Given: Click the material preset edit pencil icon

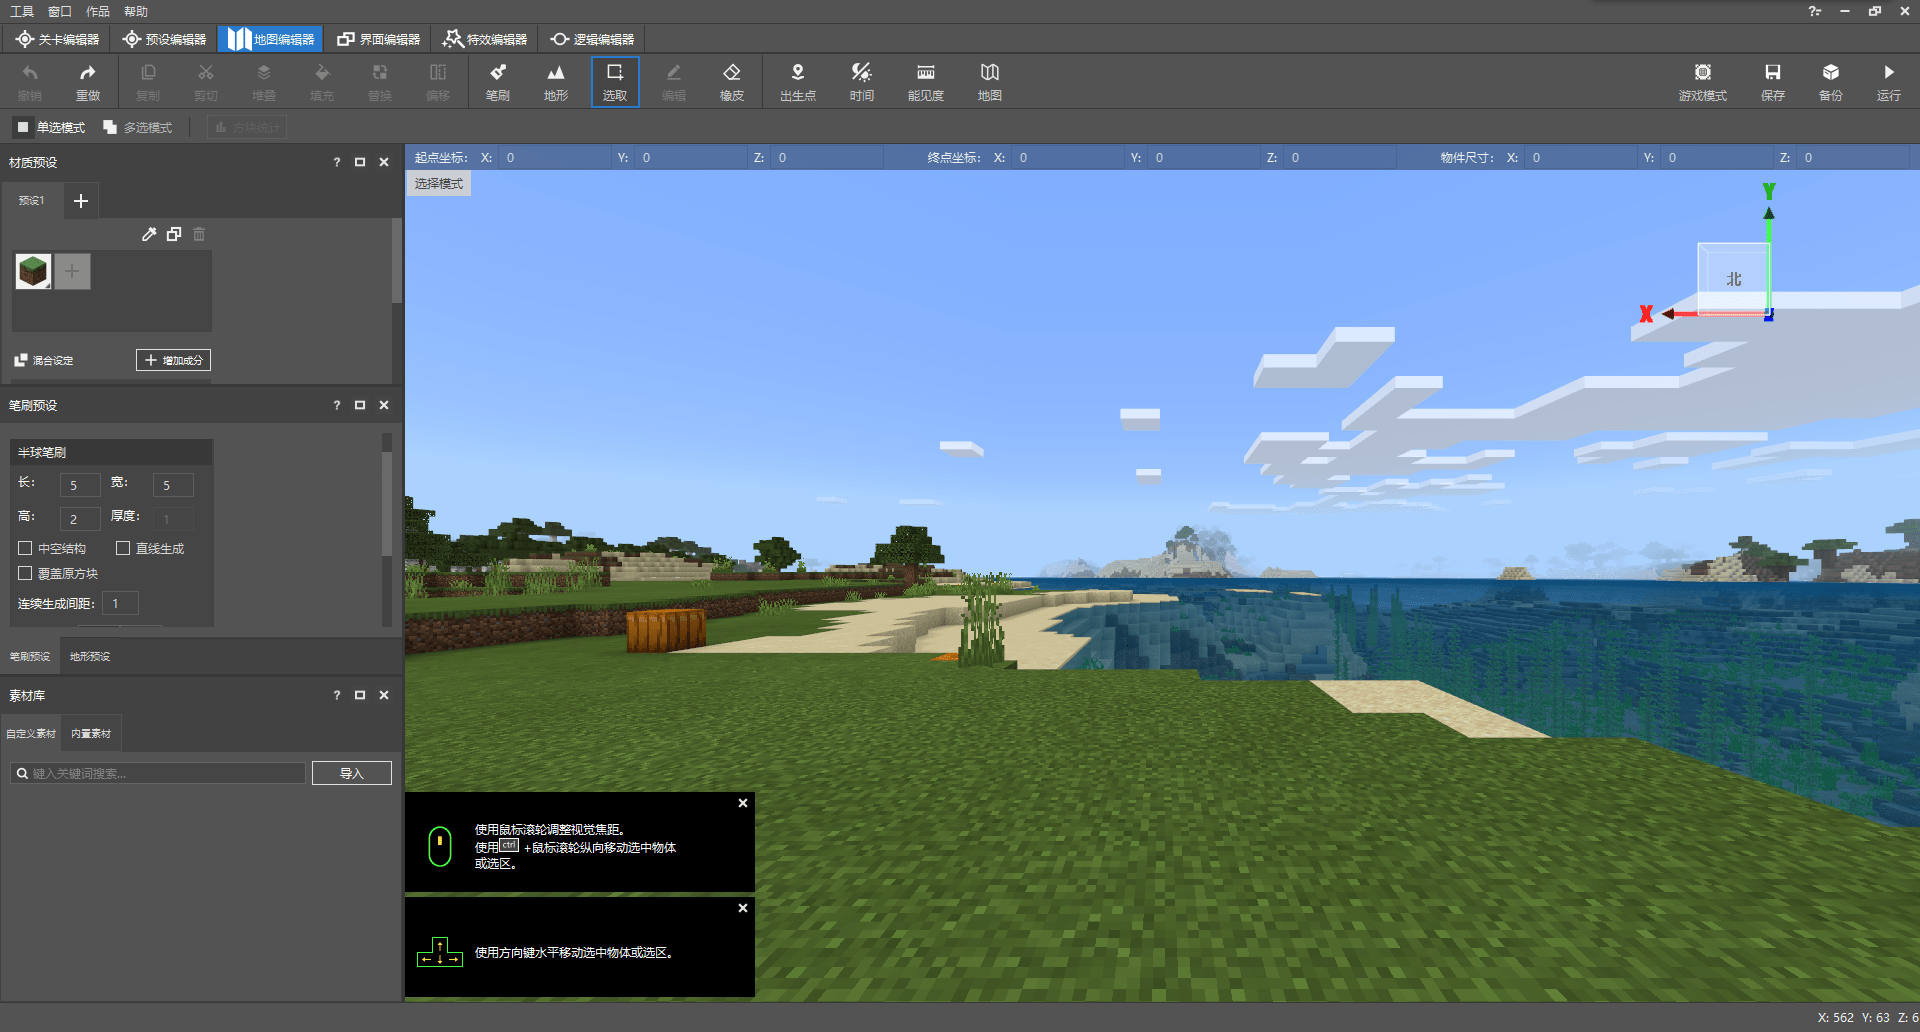Looking at the screenshot, I should click(149, 234).
